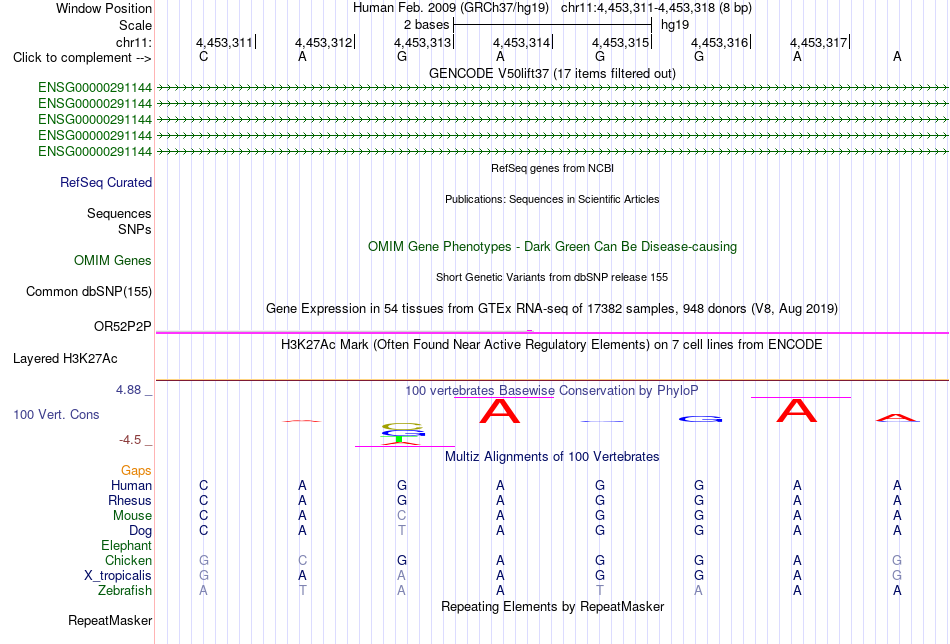The width and height of the screenshot is (950, 644).
Task: Select the Human species label
Action: coord(131,485)
